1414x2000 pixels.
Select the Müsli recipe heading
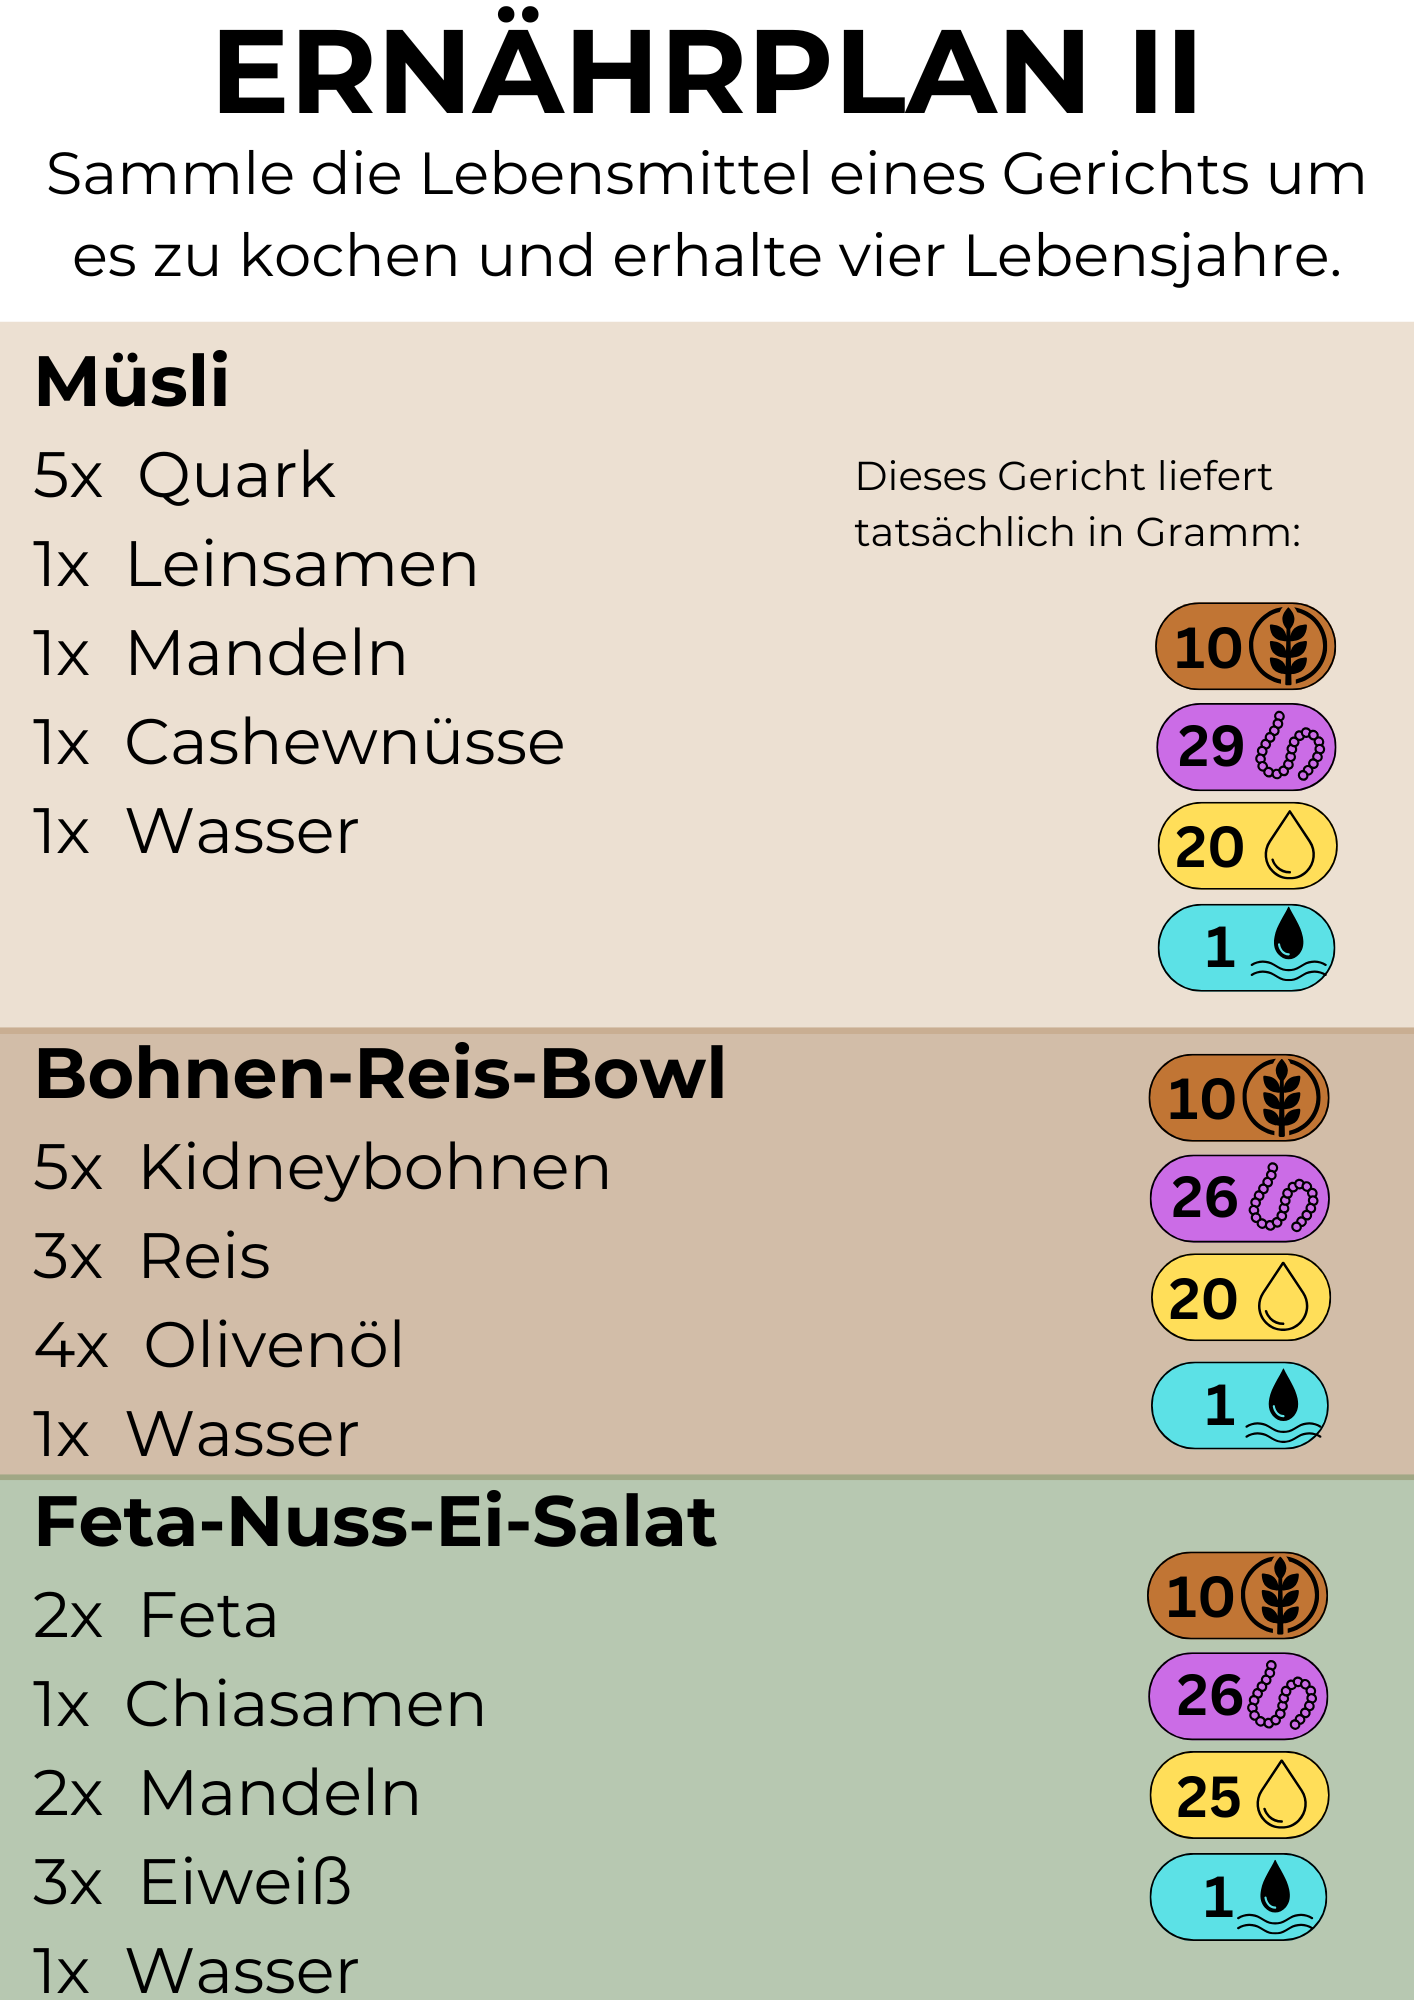click(132, 381)
